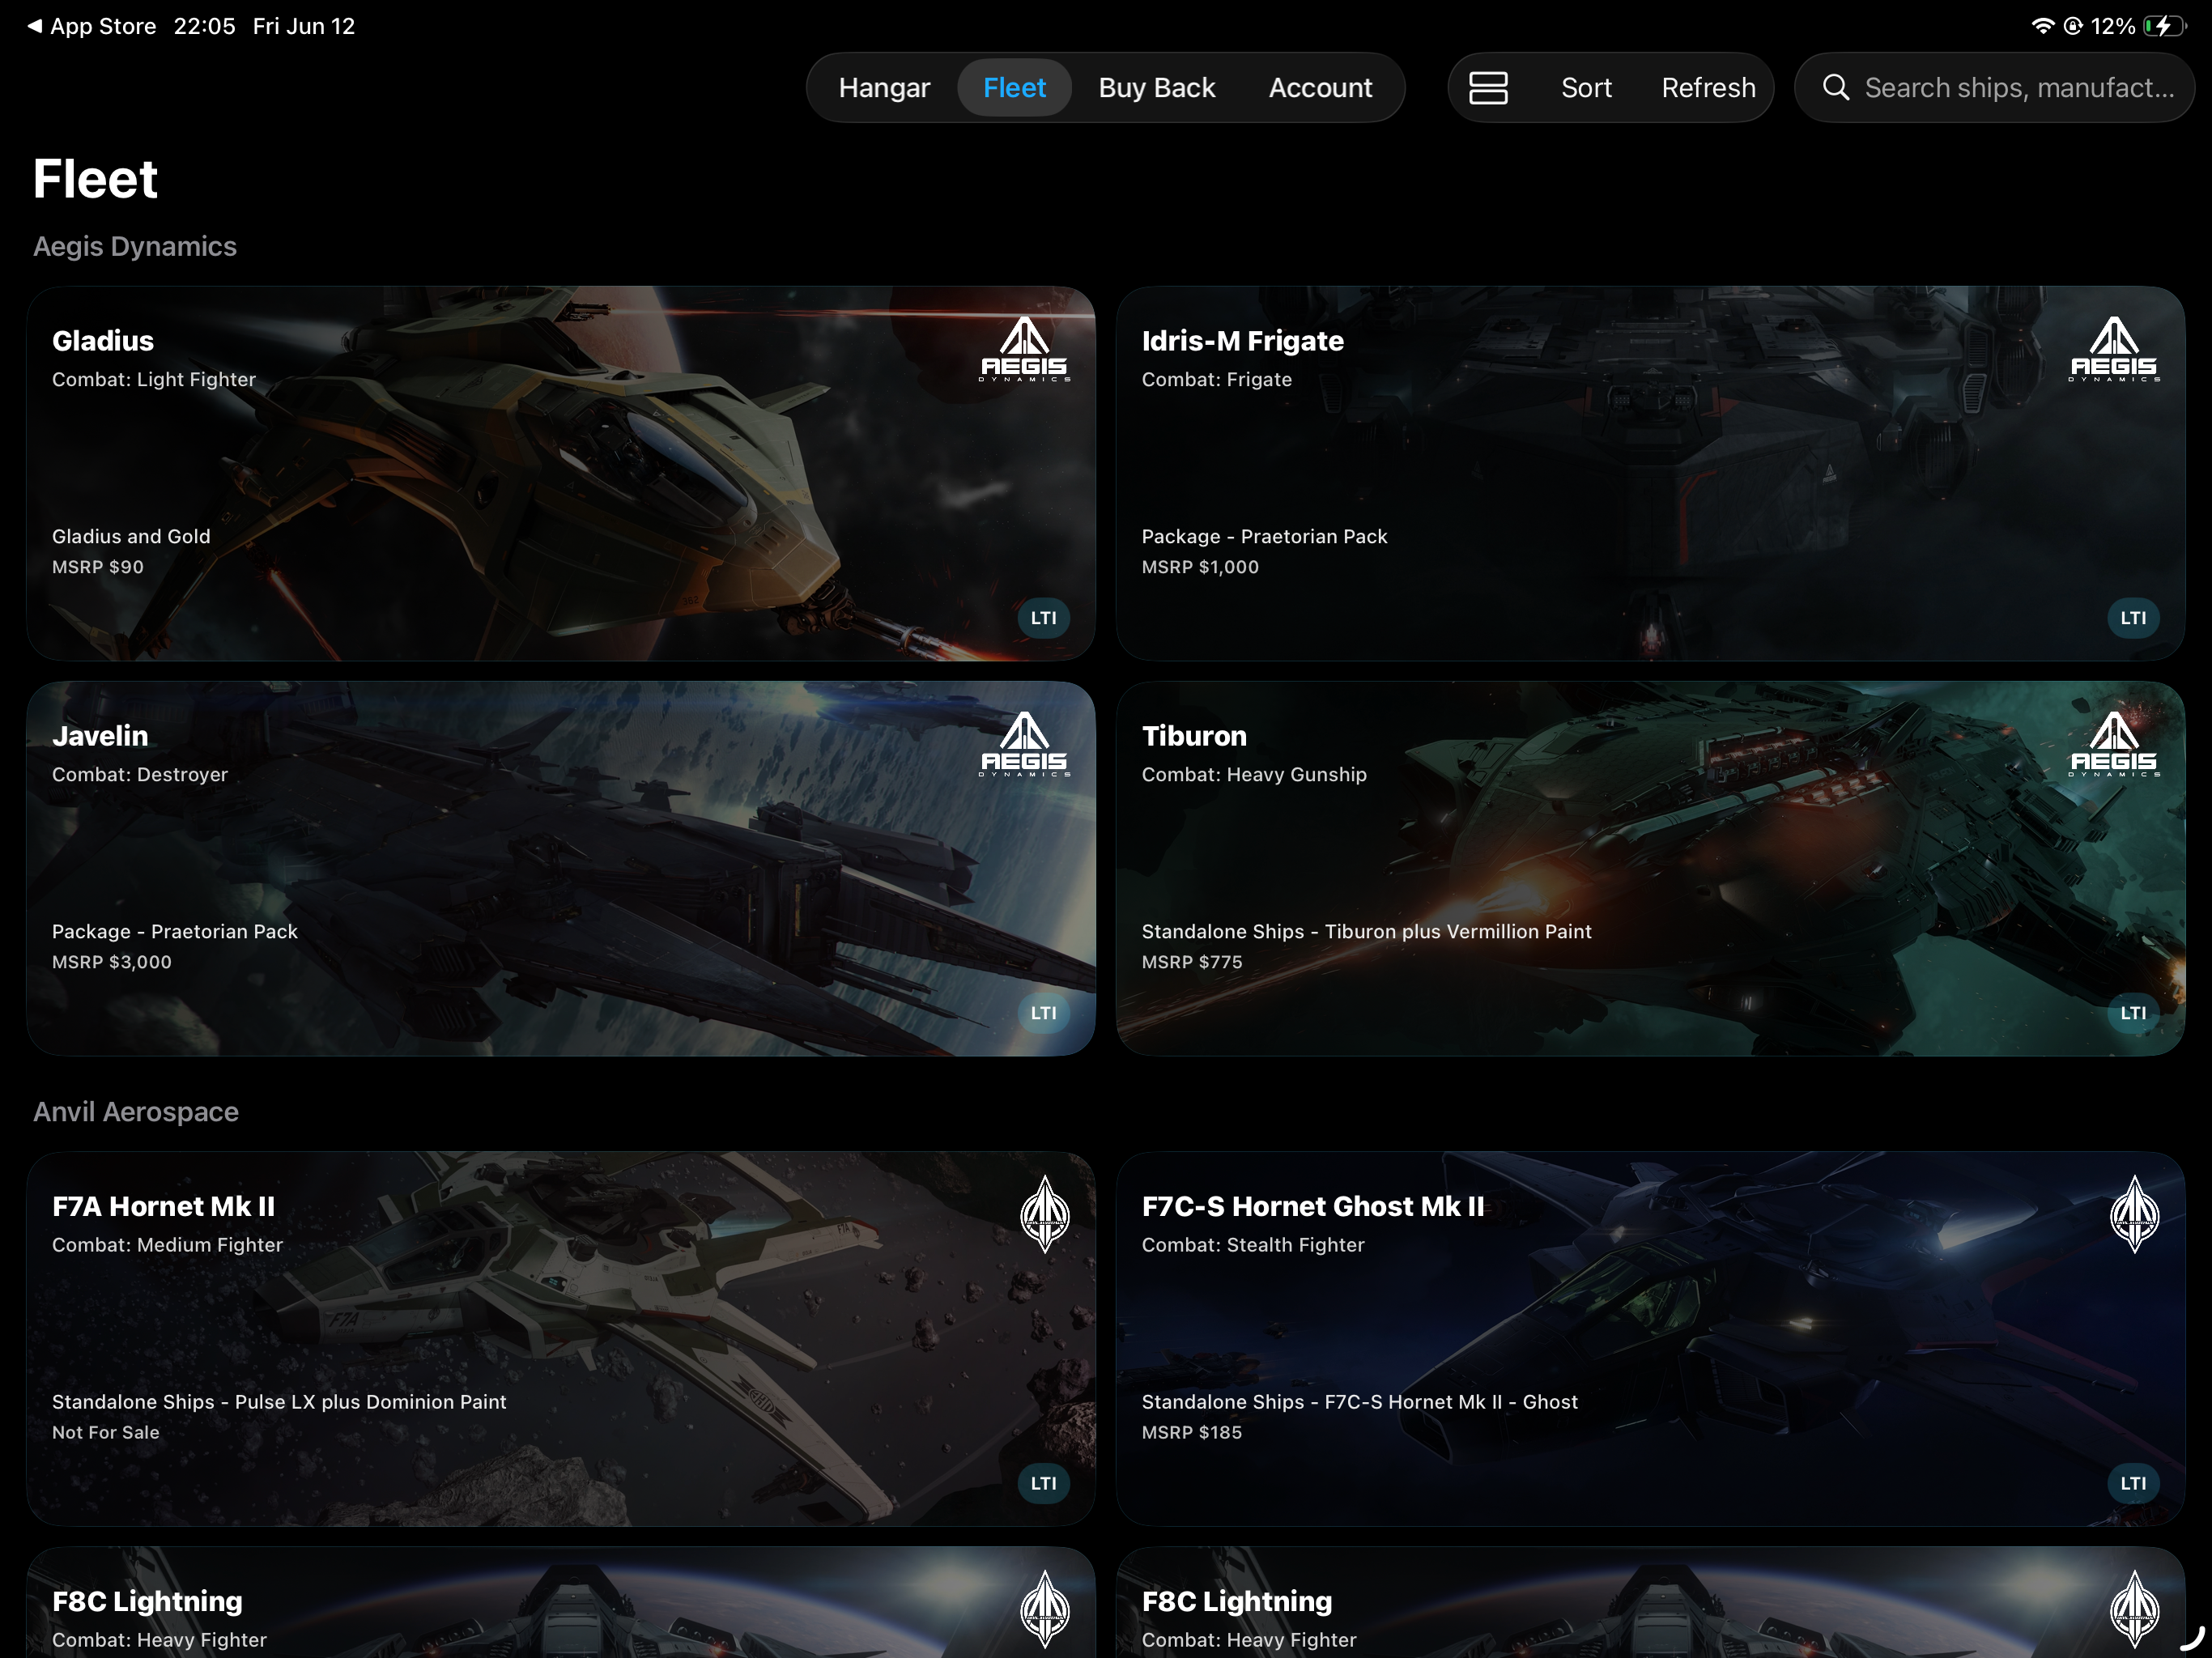The image size is (2212, 1658).
Task: Click the Aegis Dynamics section header
Action: point(135,246)
